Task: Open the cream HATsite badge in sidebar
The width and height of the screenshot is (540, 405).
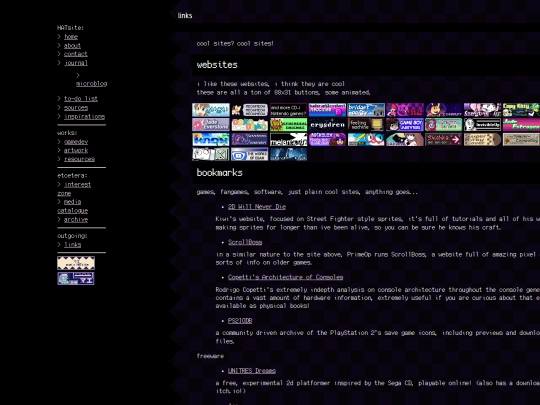Action: 76,263
